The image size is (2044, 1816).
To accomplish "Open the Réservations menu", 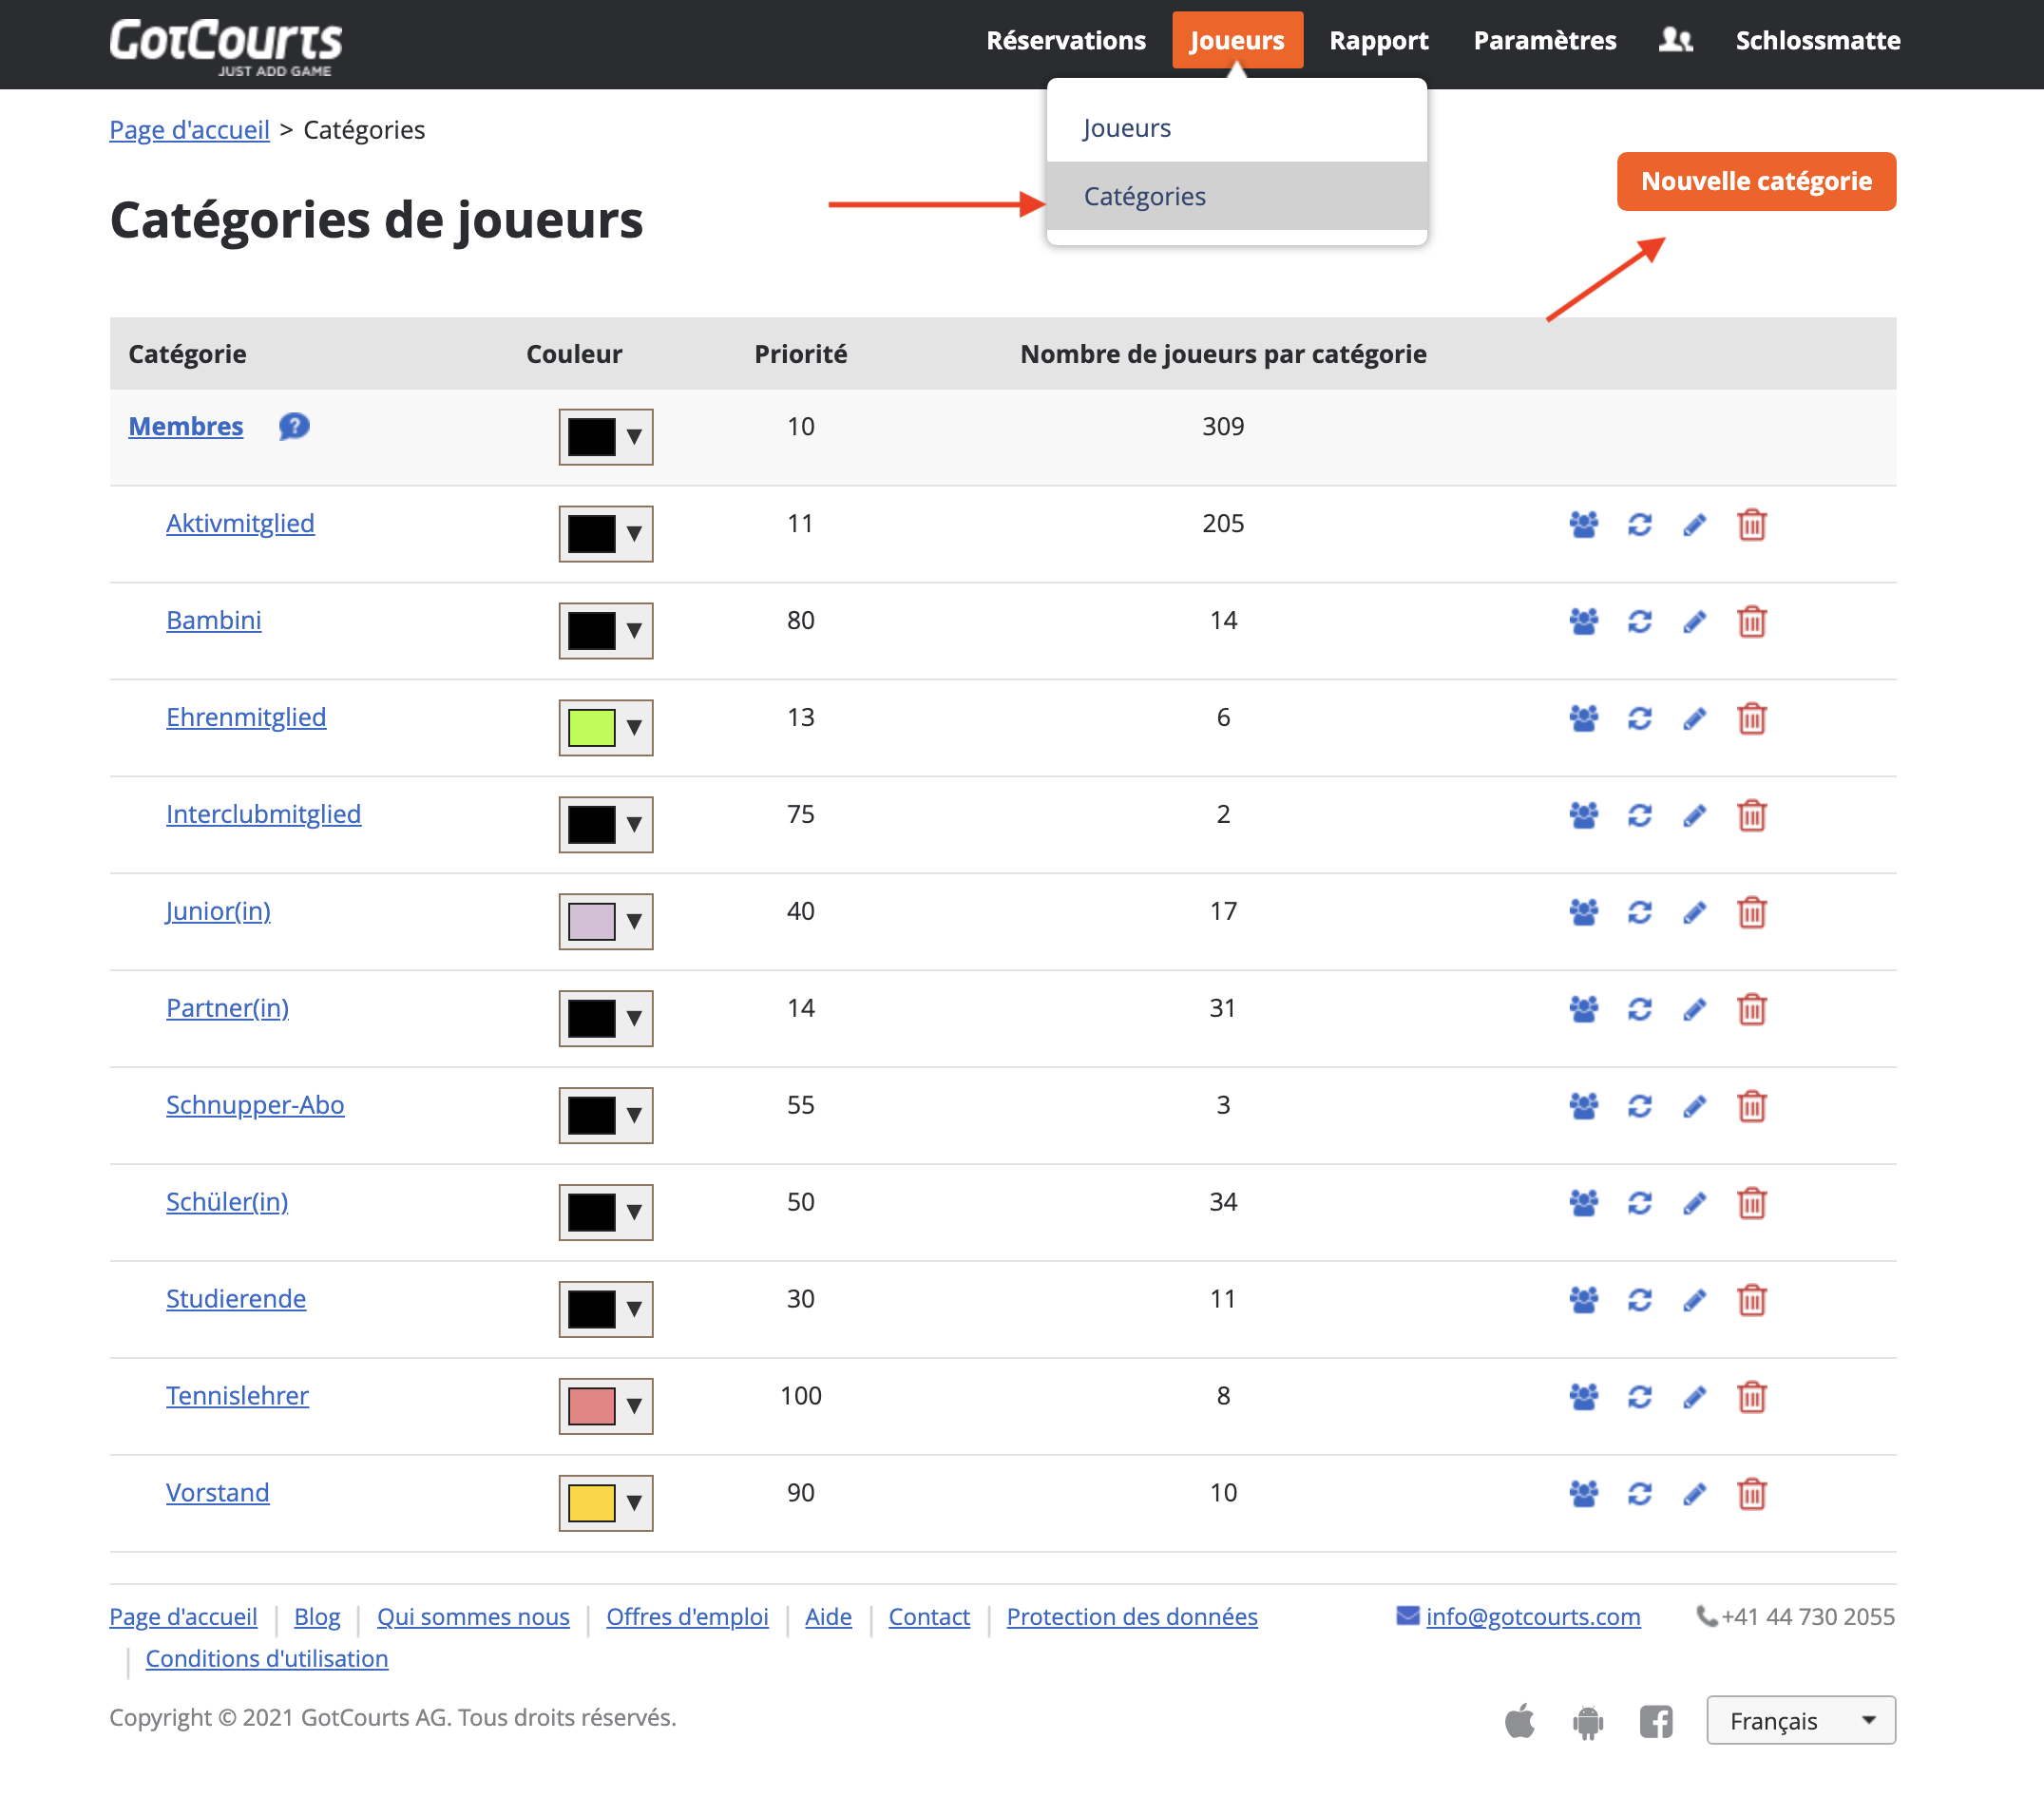I will click(x=1066, y=40).
